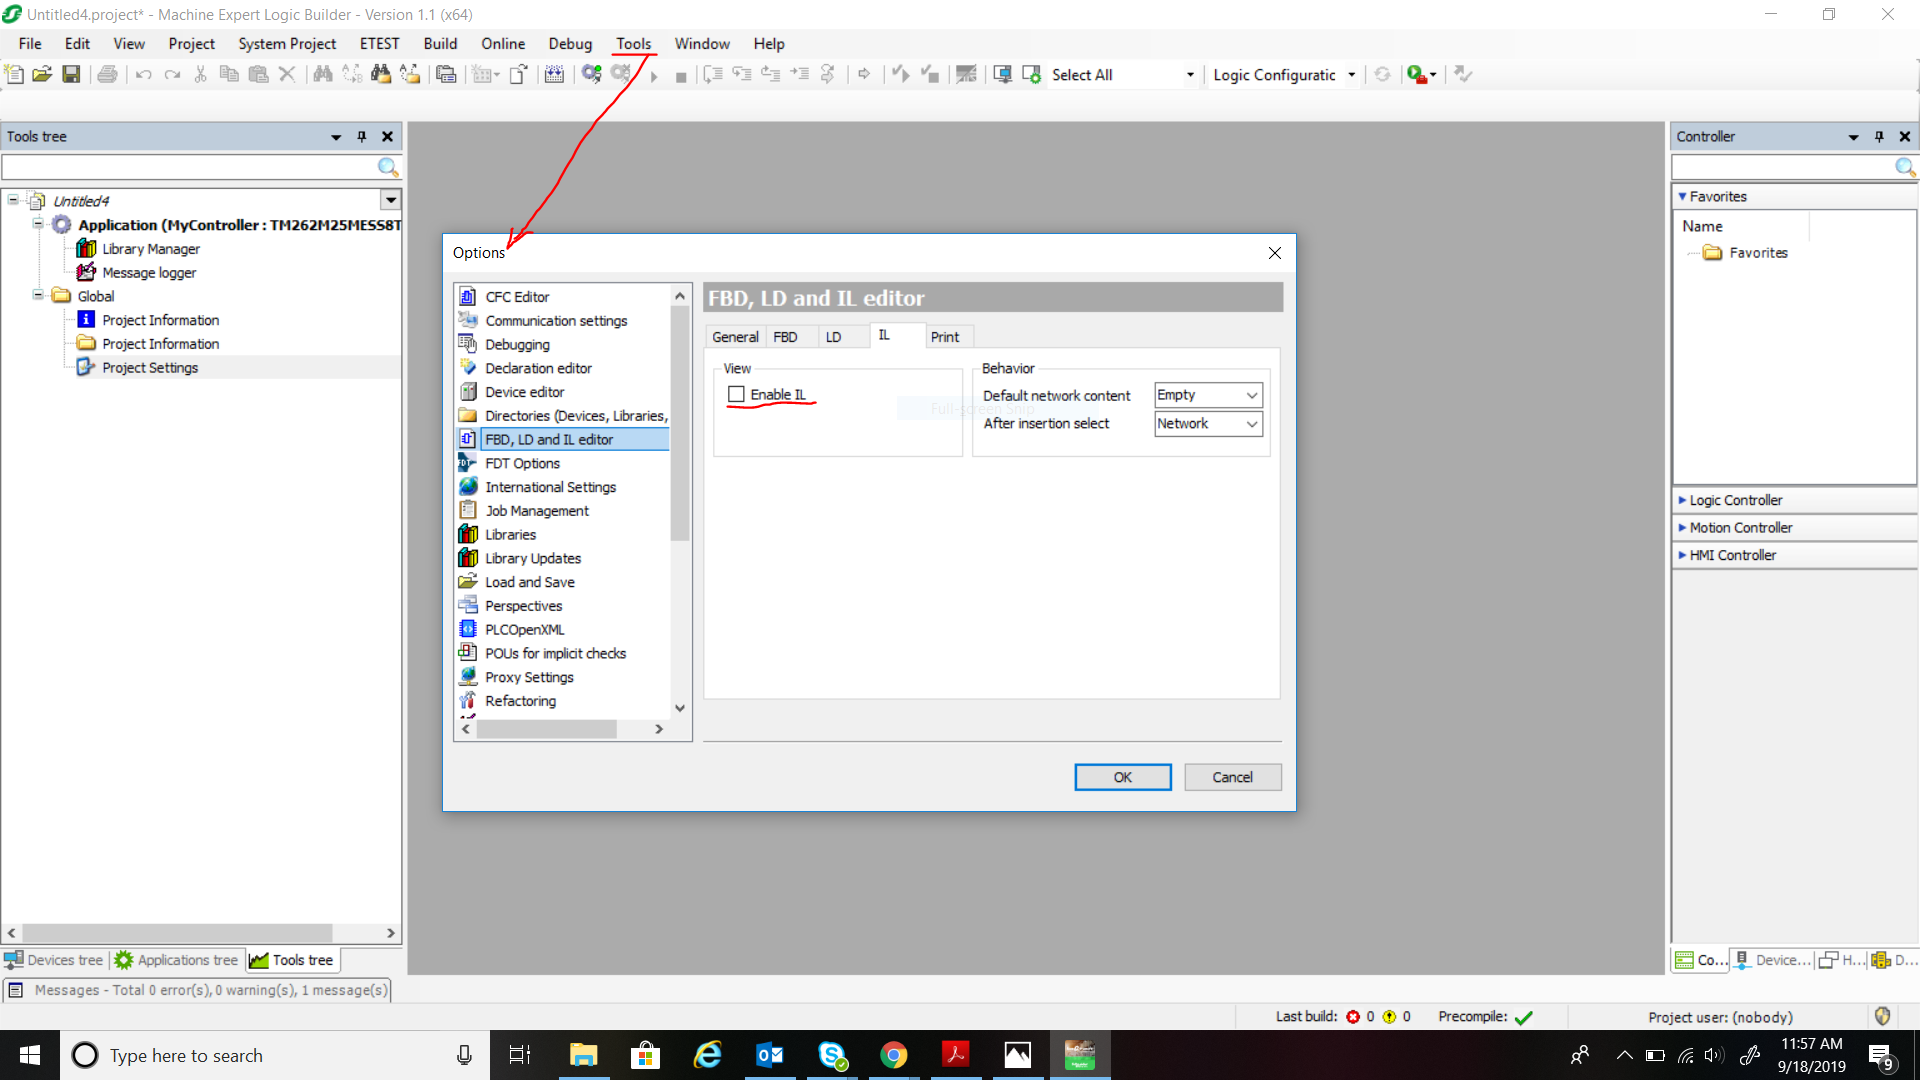Switch to the Devices tree tab
Viewport: 1920px width, 1080px height.
[55, 960]
